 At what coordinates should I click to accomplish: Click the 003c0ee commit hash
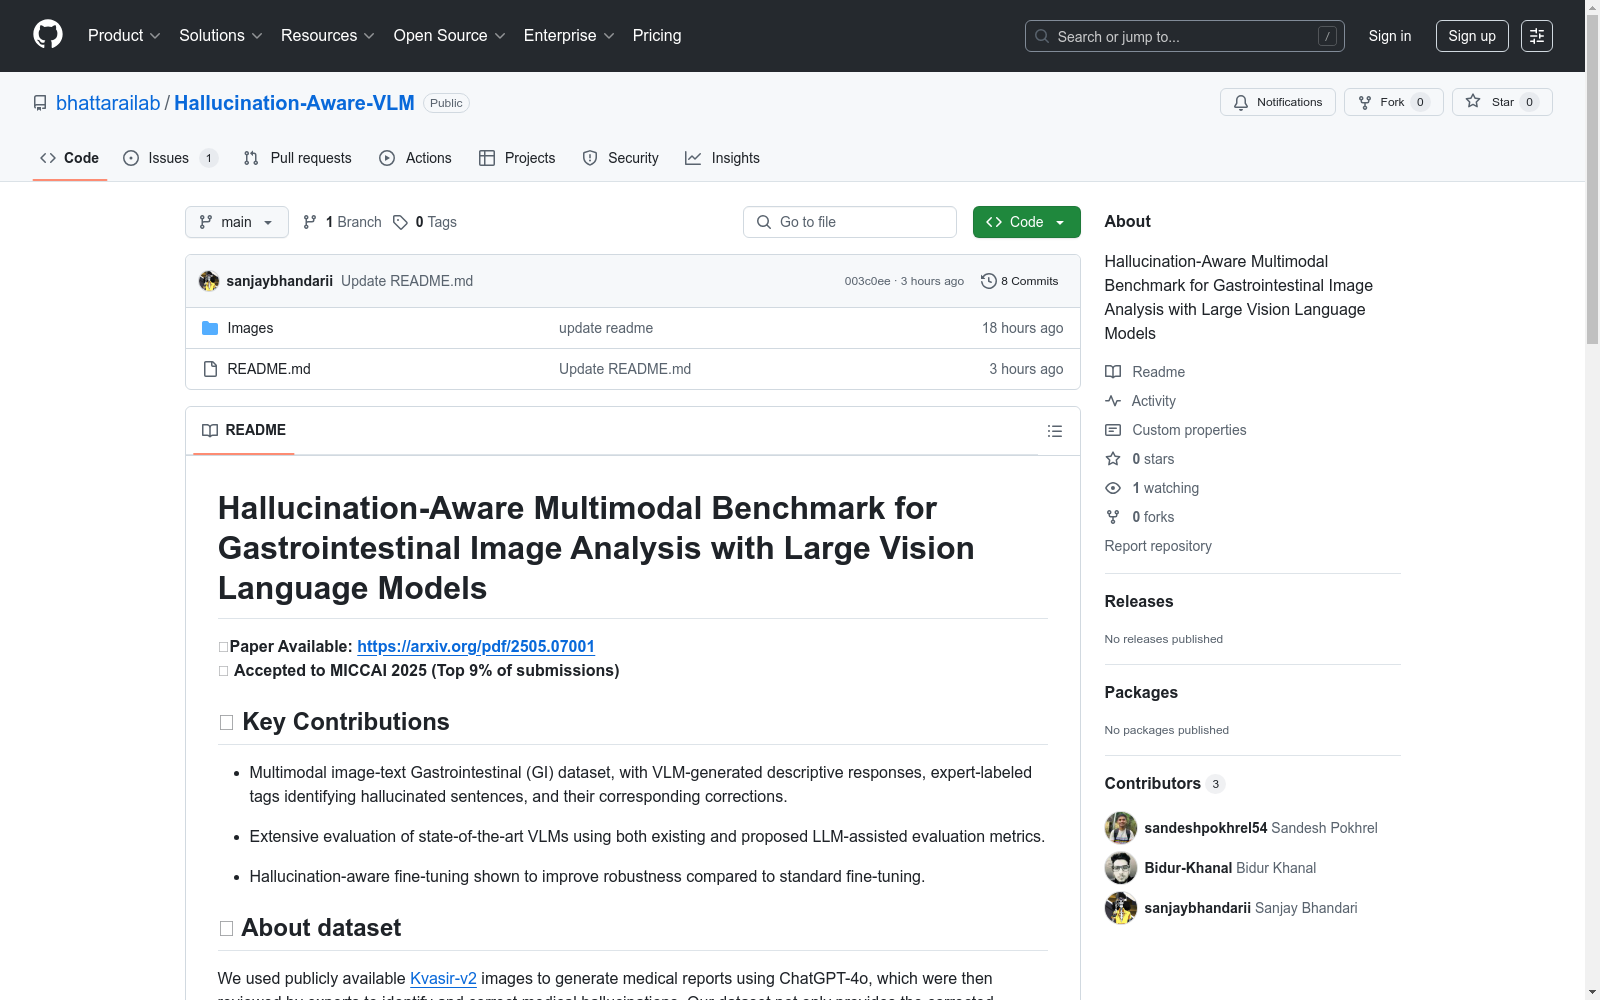click(867, 281)
